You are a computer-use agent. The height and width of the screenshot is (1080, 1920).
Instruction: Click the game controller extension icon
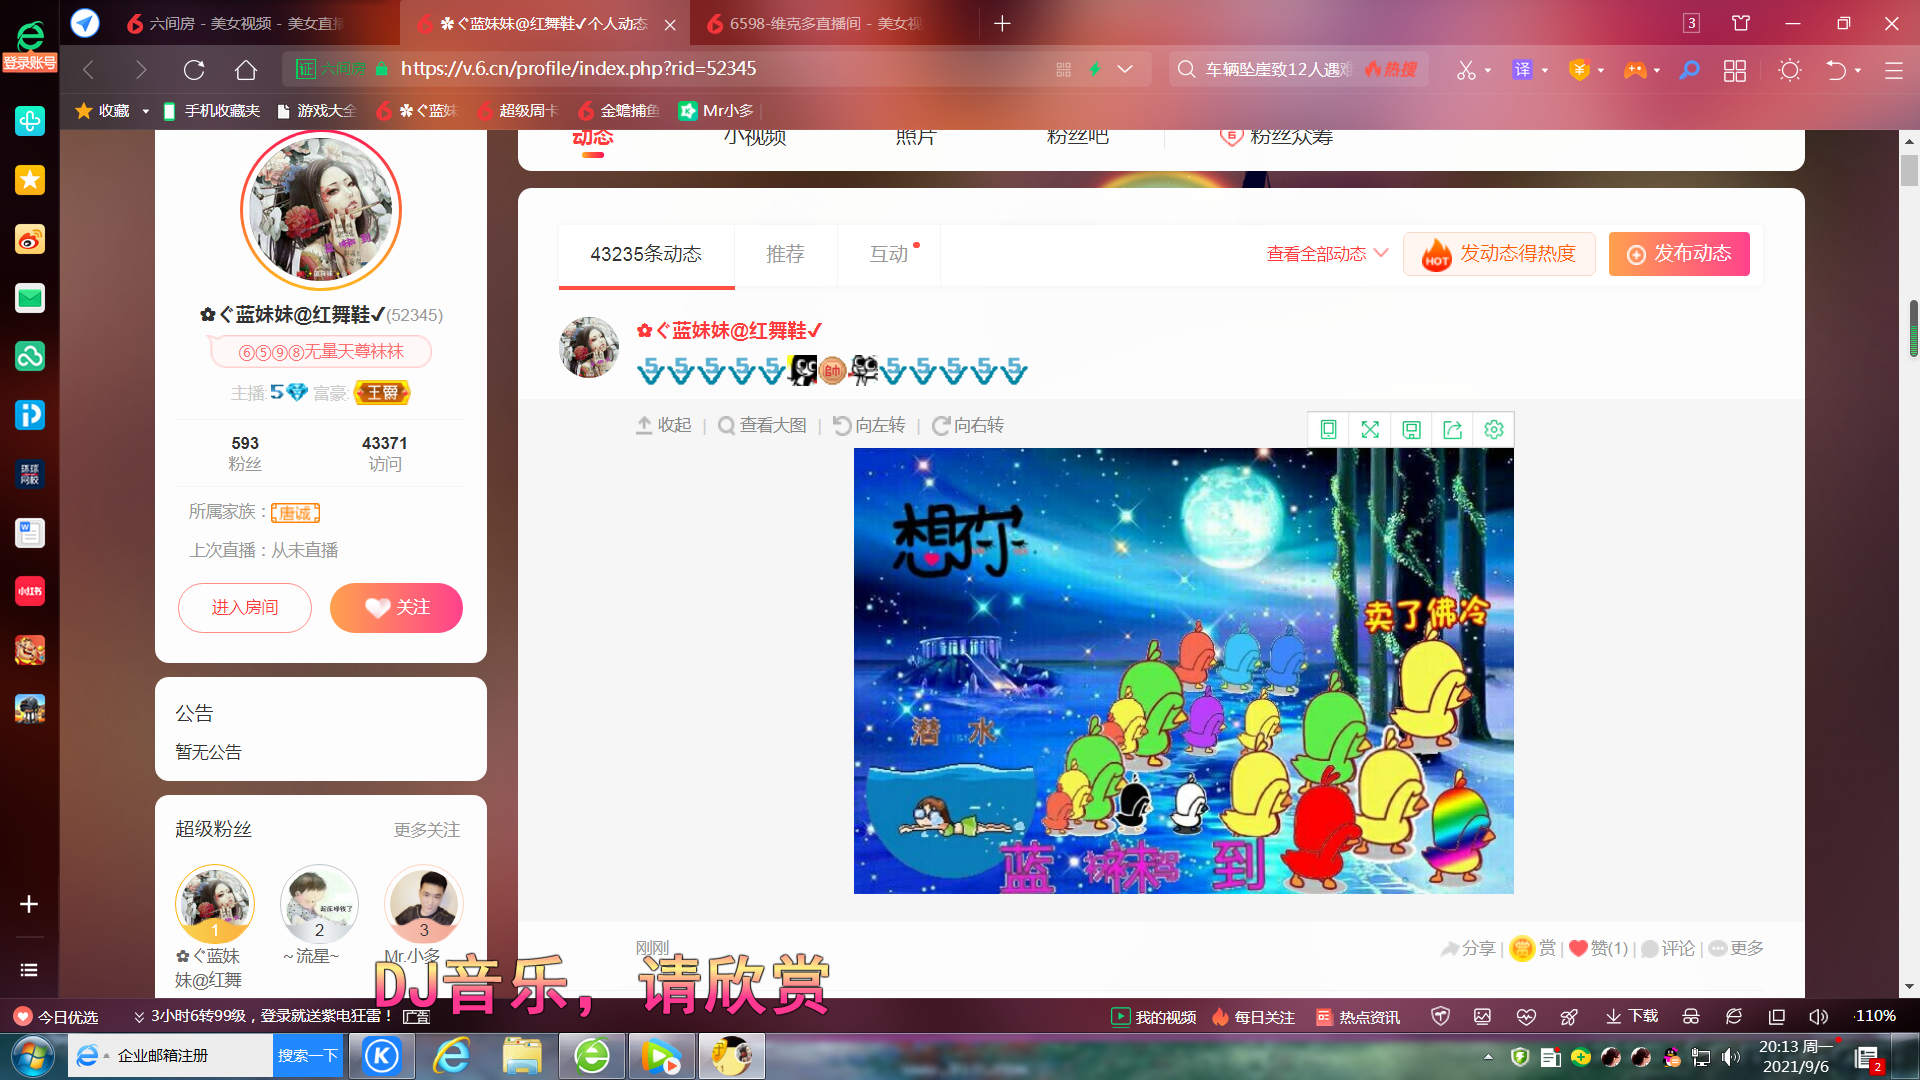coord(1634,69)
